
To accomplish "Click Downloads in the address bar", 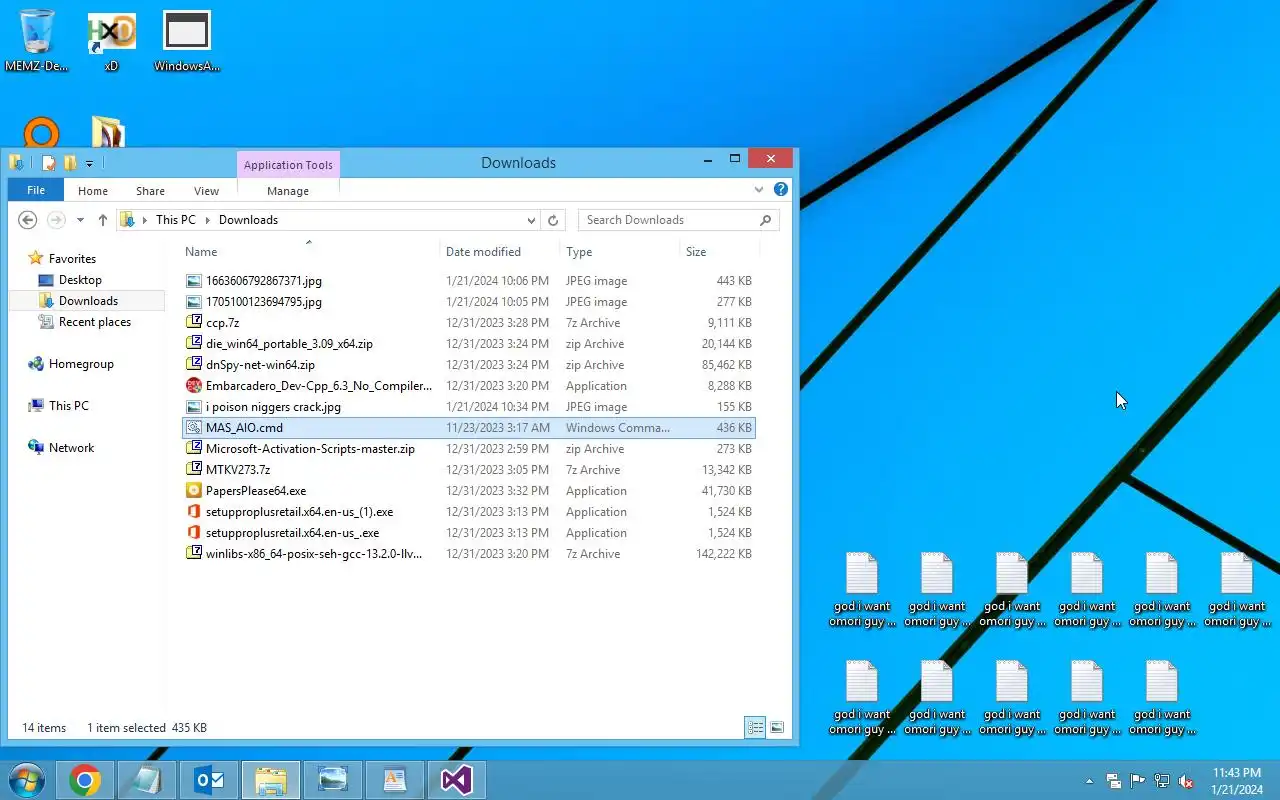I will click(248, 220).
